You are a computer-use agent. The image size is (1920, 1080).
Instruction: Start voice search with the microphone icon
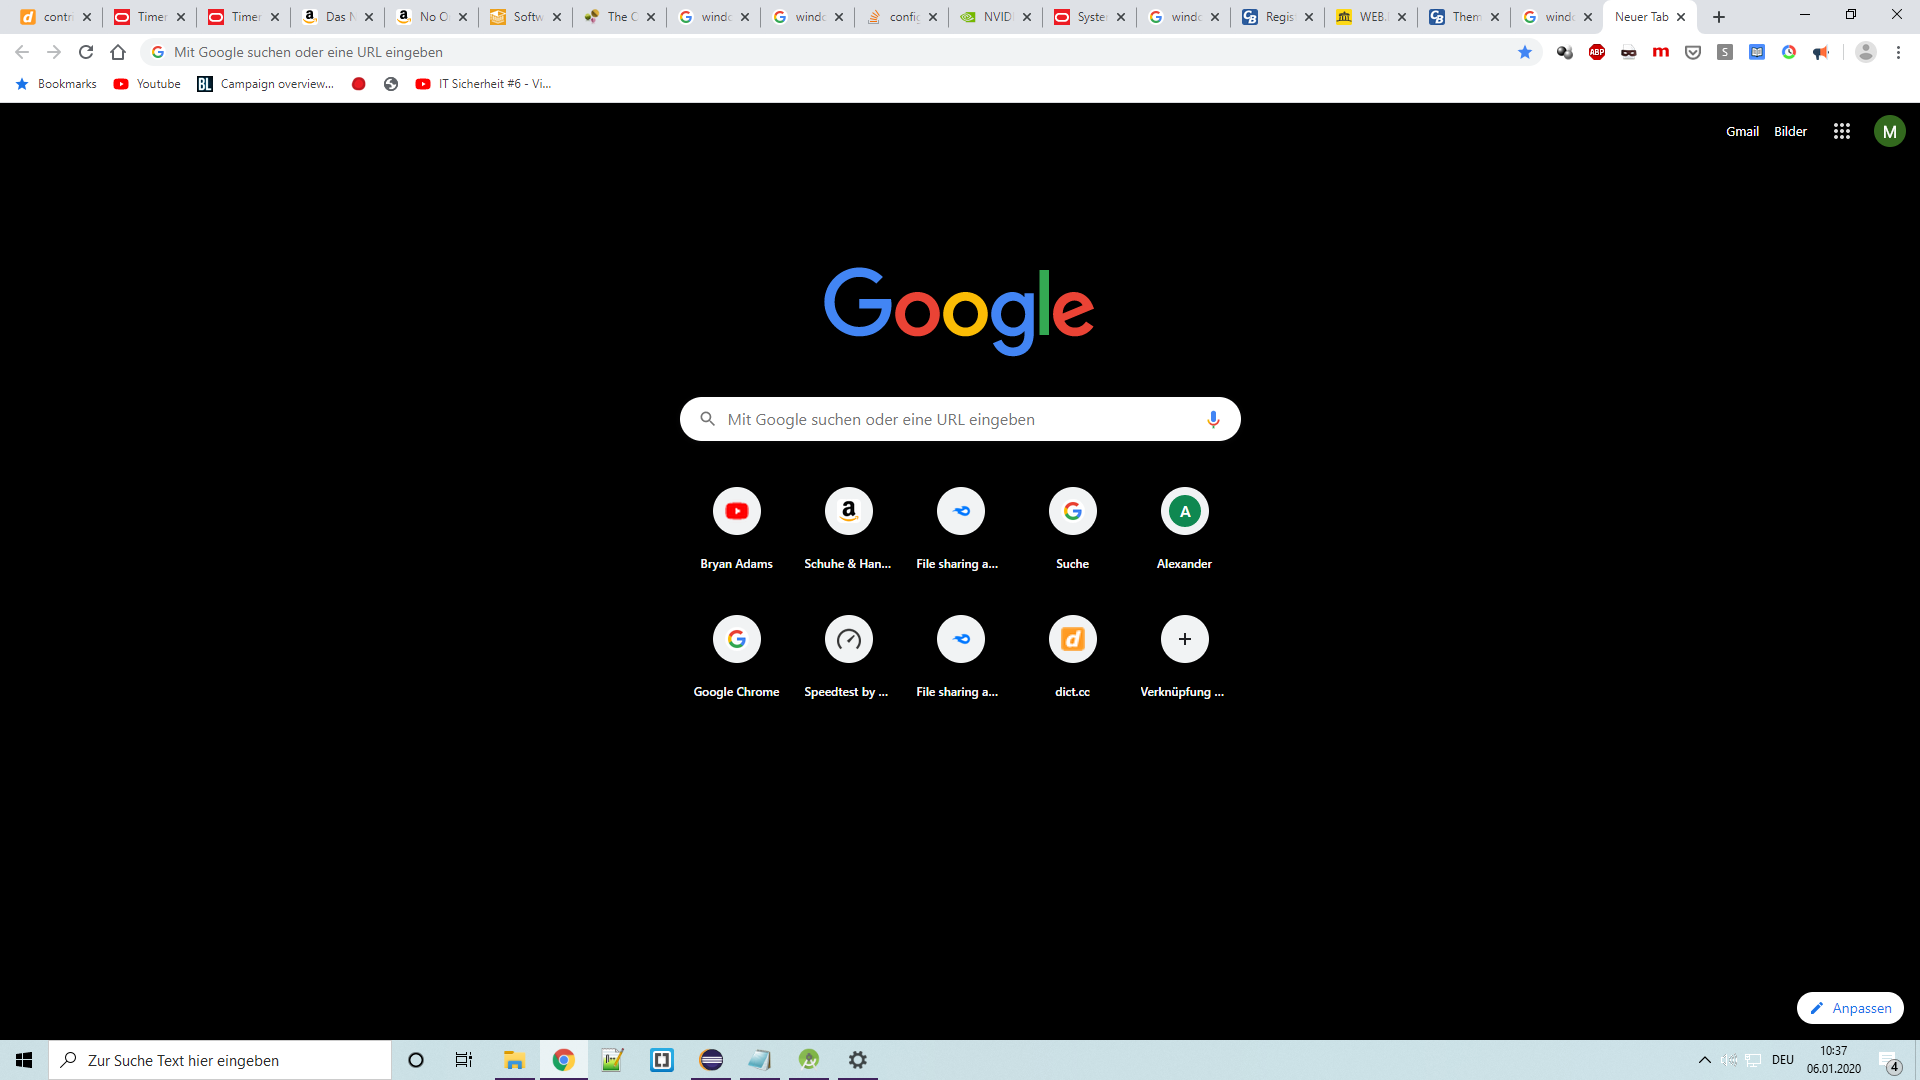pyautogui.click(x=1213, y=419)
